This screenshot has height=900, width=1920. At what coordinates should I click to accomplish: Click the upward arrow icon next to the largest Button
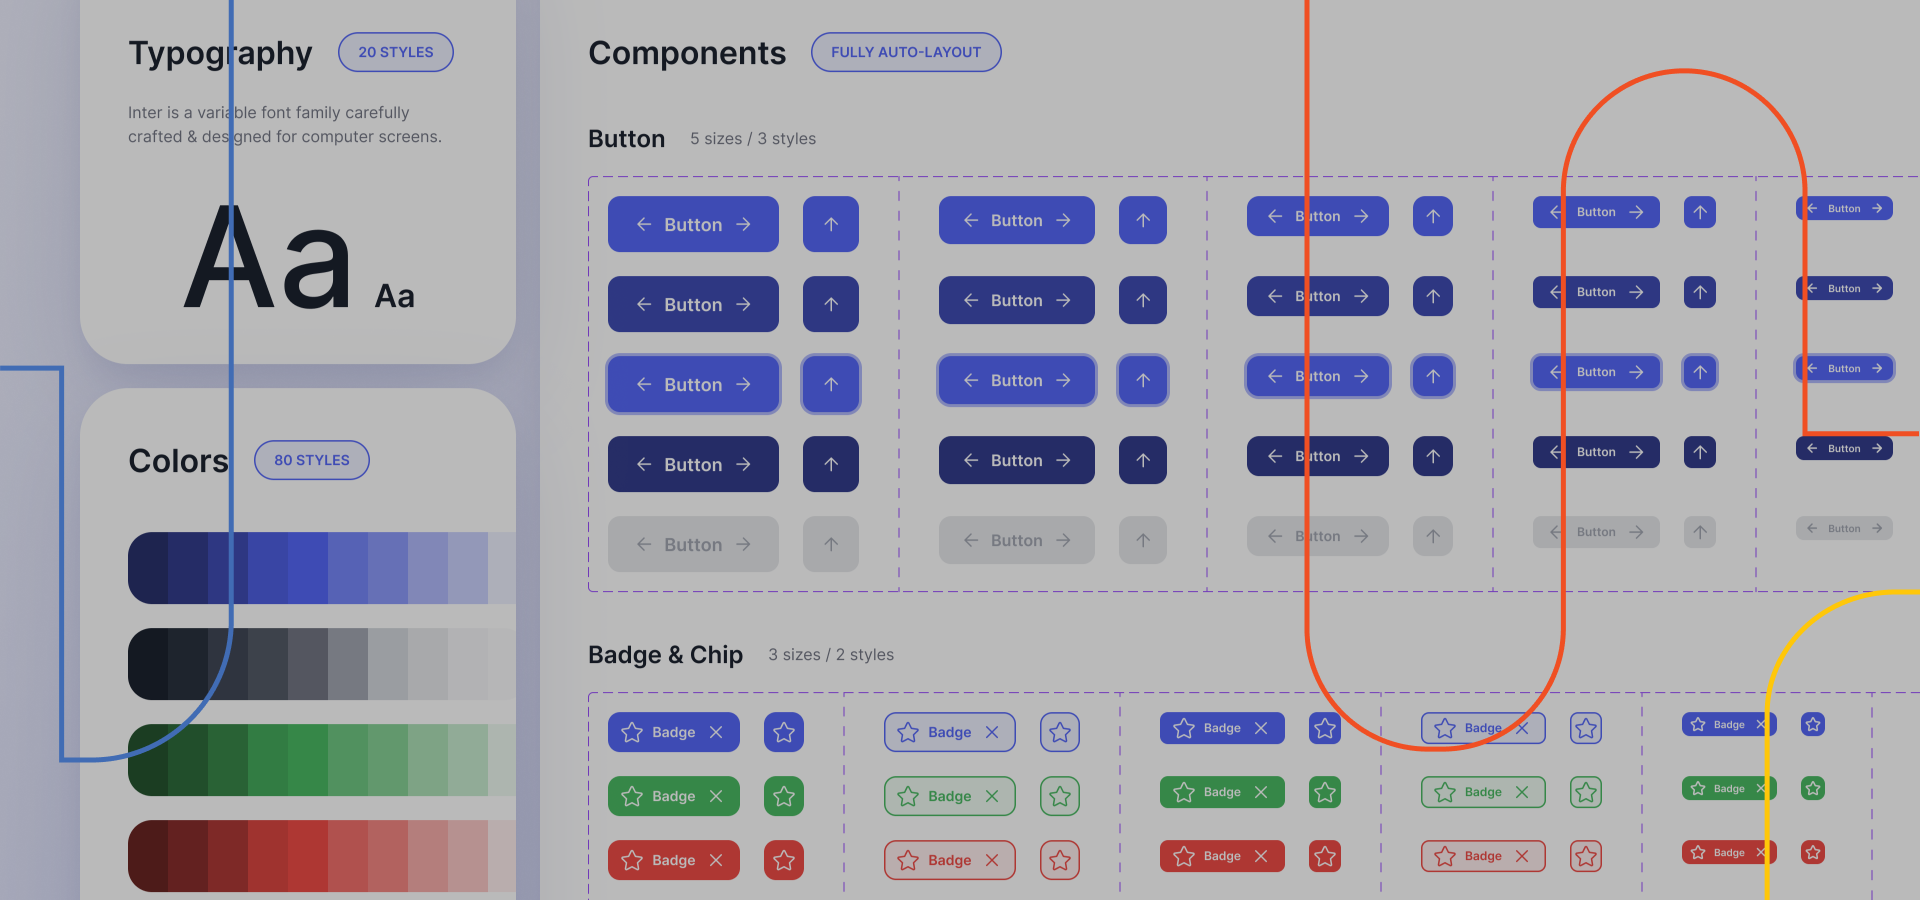(831, 224)
